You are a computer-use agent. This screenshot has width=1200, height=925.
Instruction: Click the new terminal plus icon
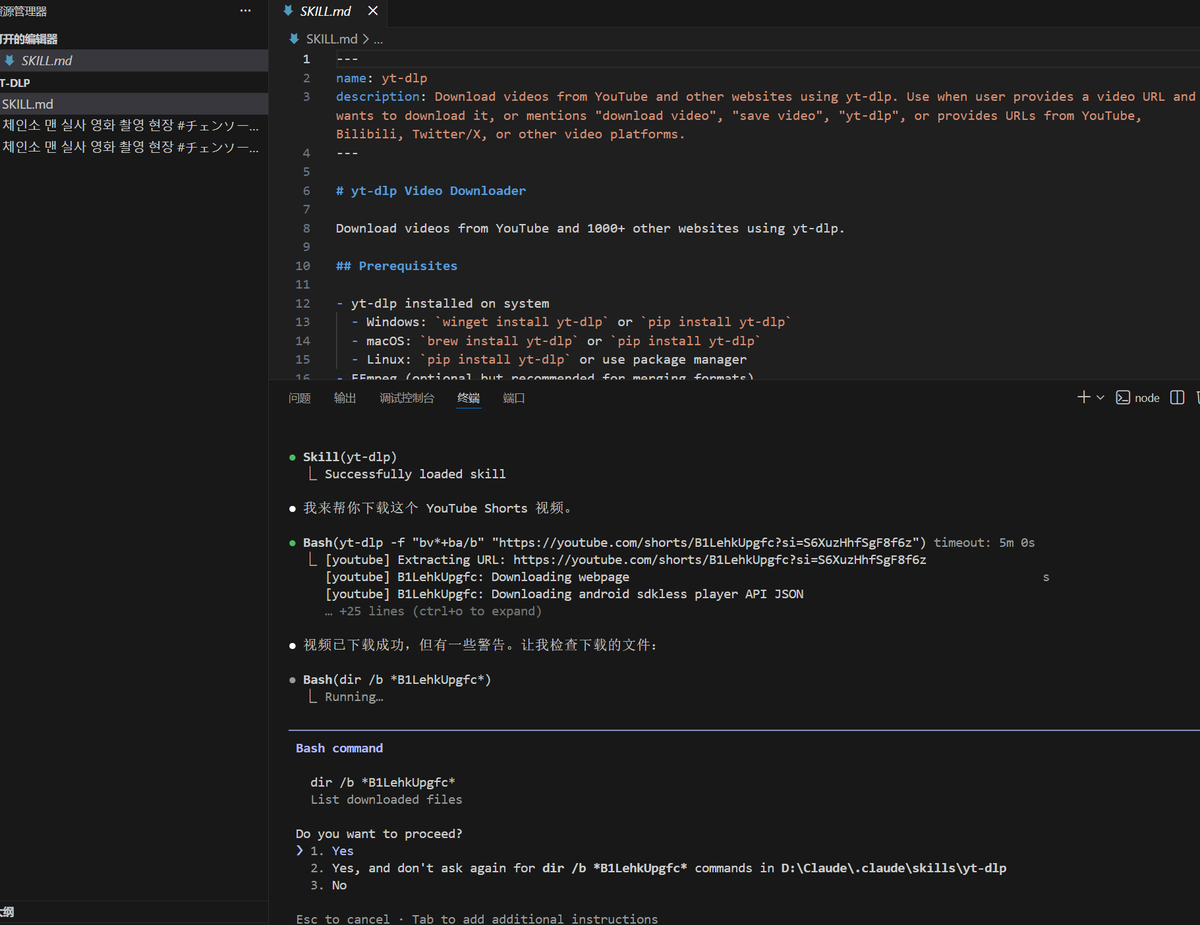point(1083,397)
